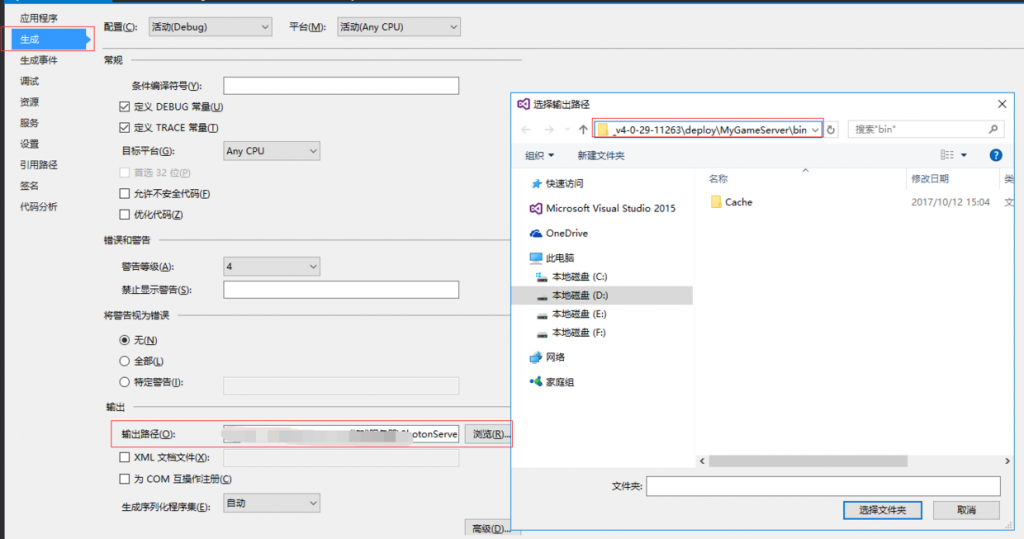
Task: Click the refresh icon beside address bar
Action: [x=831, y=130]
